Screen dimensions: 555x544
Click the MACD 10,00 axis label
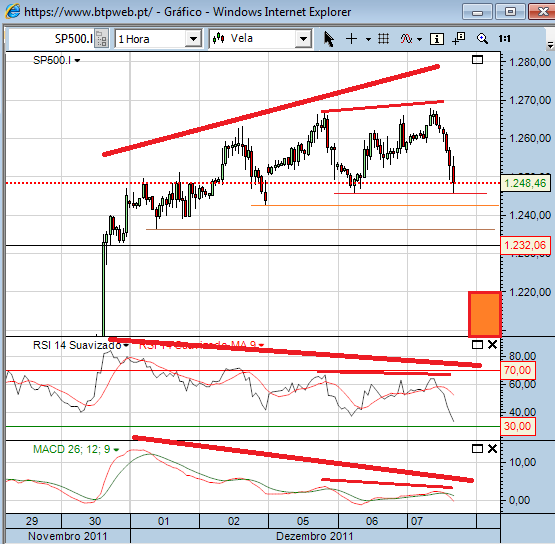tap(522, 462)
